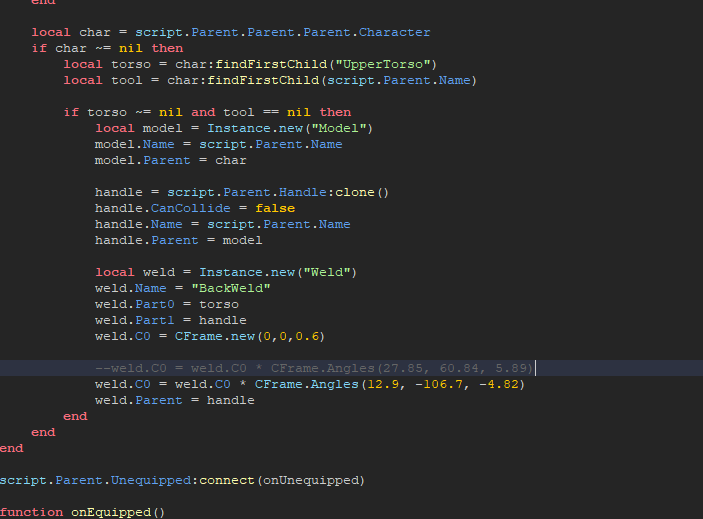This screenshot has height=519, width=703.
Task: Click 'script.Parent.Unequipped:connect(onUnequipped)' line
Action: pos(182,480)
